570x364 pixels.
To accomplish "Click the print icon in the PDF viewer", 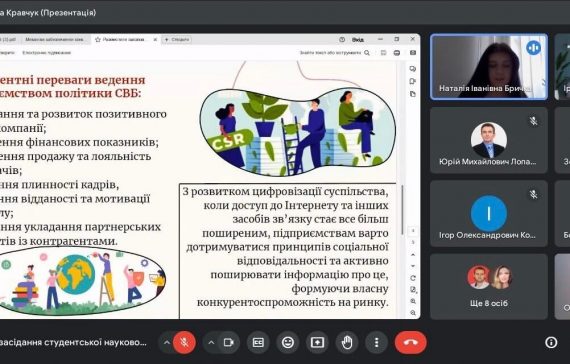I will [x=397, y=53].
